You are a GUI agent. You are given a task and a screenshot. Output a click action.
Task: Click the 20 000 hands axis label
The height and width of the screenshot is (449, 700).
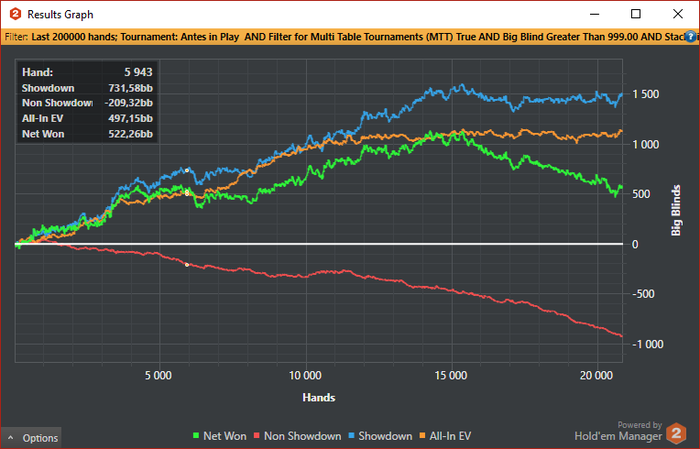596,375
